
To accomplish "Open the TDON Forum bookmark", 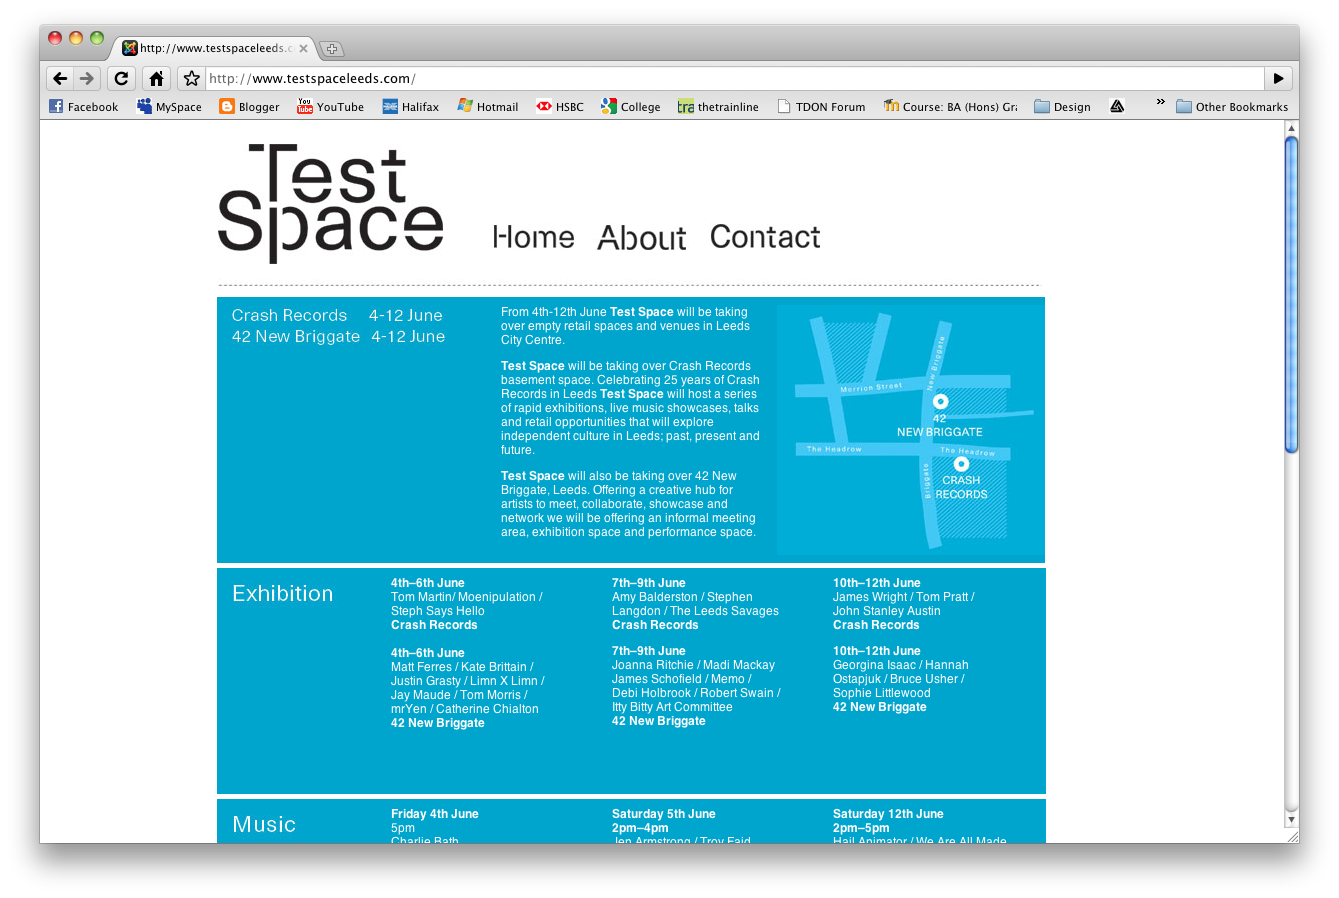I will (x=821, y=106).
